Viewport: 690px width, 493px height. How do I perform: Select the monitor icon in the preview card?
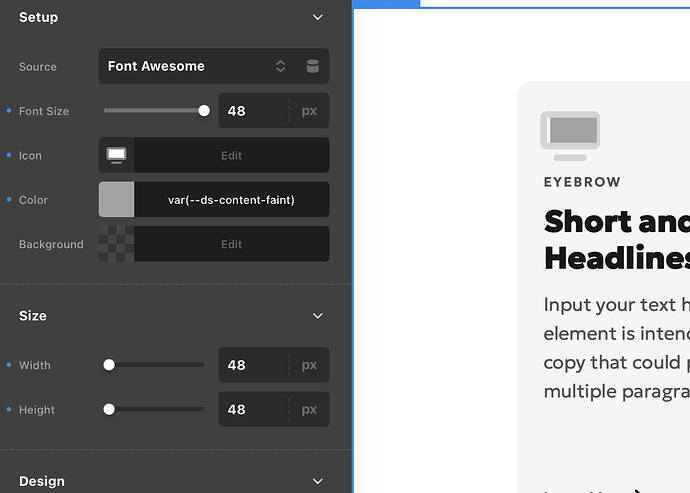pyautogui.click(x=570, y=136)
